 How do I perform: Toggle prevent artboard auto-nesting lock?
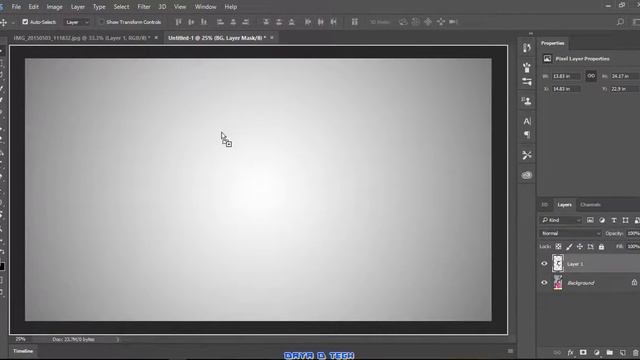point(591,247)
